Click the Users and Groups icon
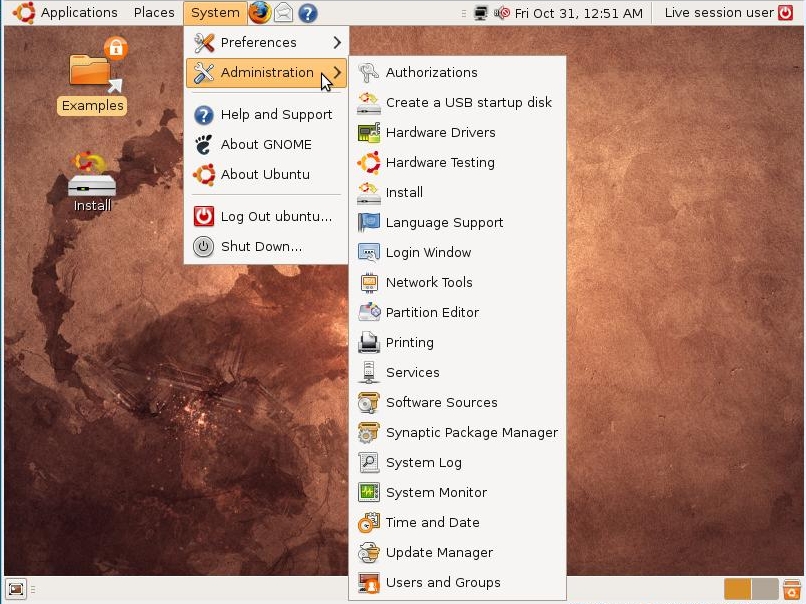The height and width of the screenshot is (604, 806). pyautogui.click(x=369, y=582)
